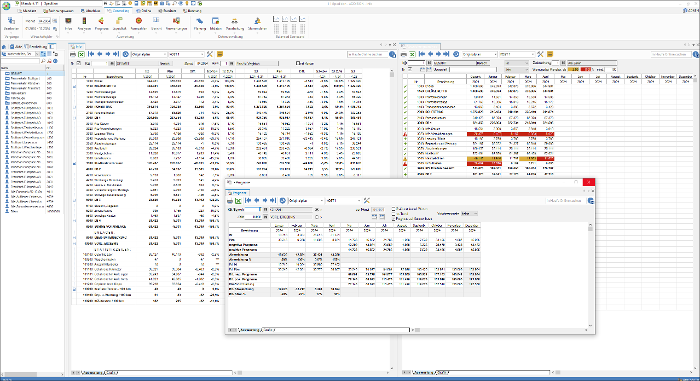Print from the popup dialog toolbar
Screen dimensions: 700x381
coord(230,201)
